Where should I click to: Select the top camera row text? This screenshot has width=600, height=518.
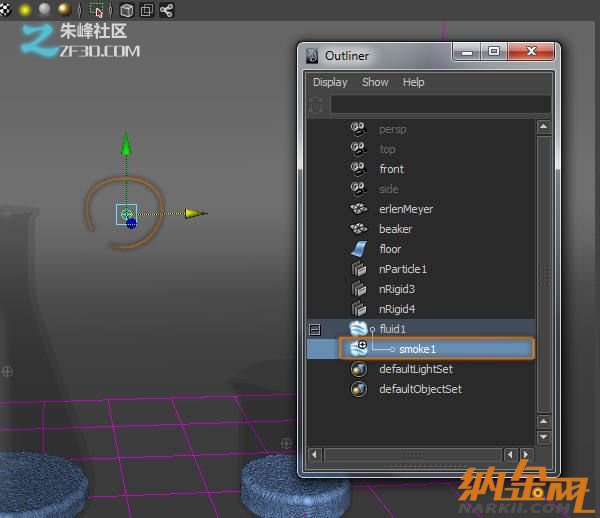[x=387, y=149]
